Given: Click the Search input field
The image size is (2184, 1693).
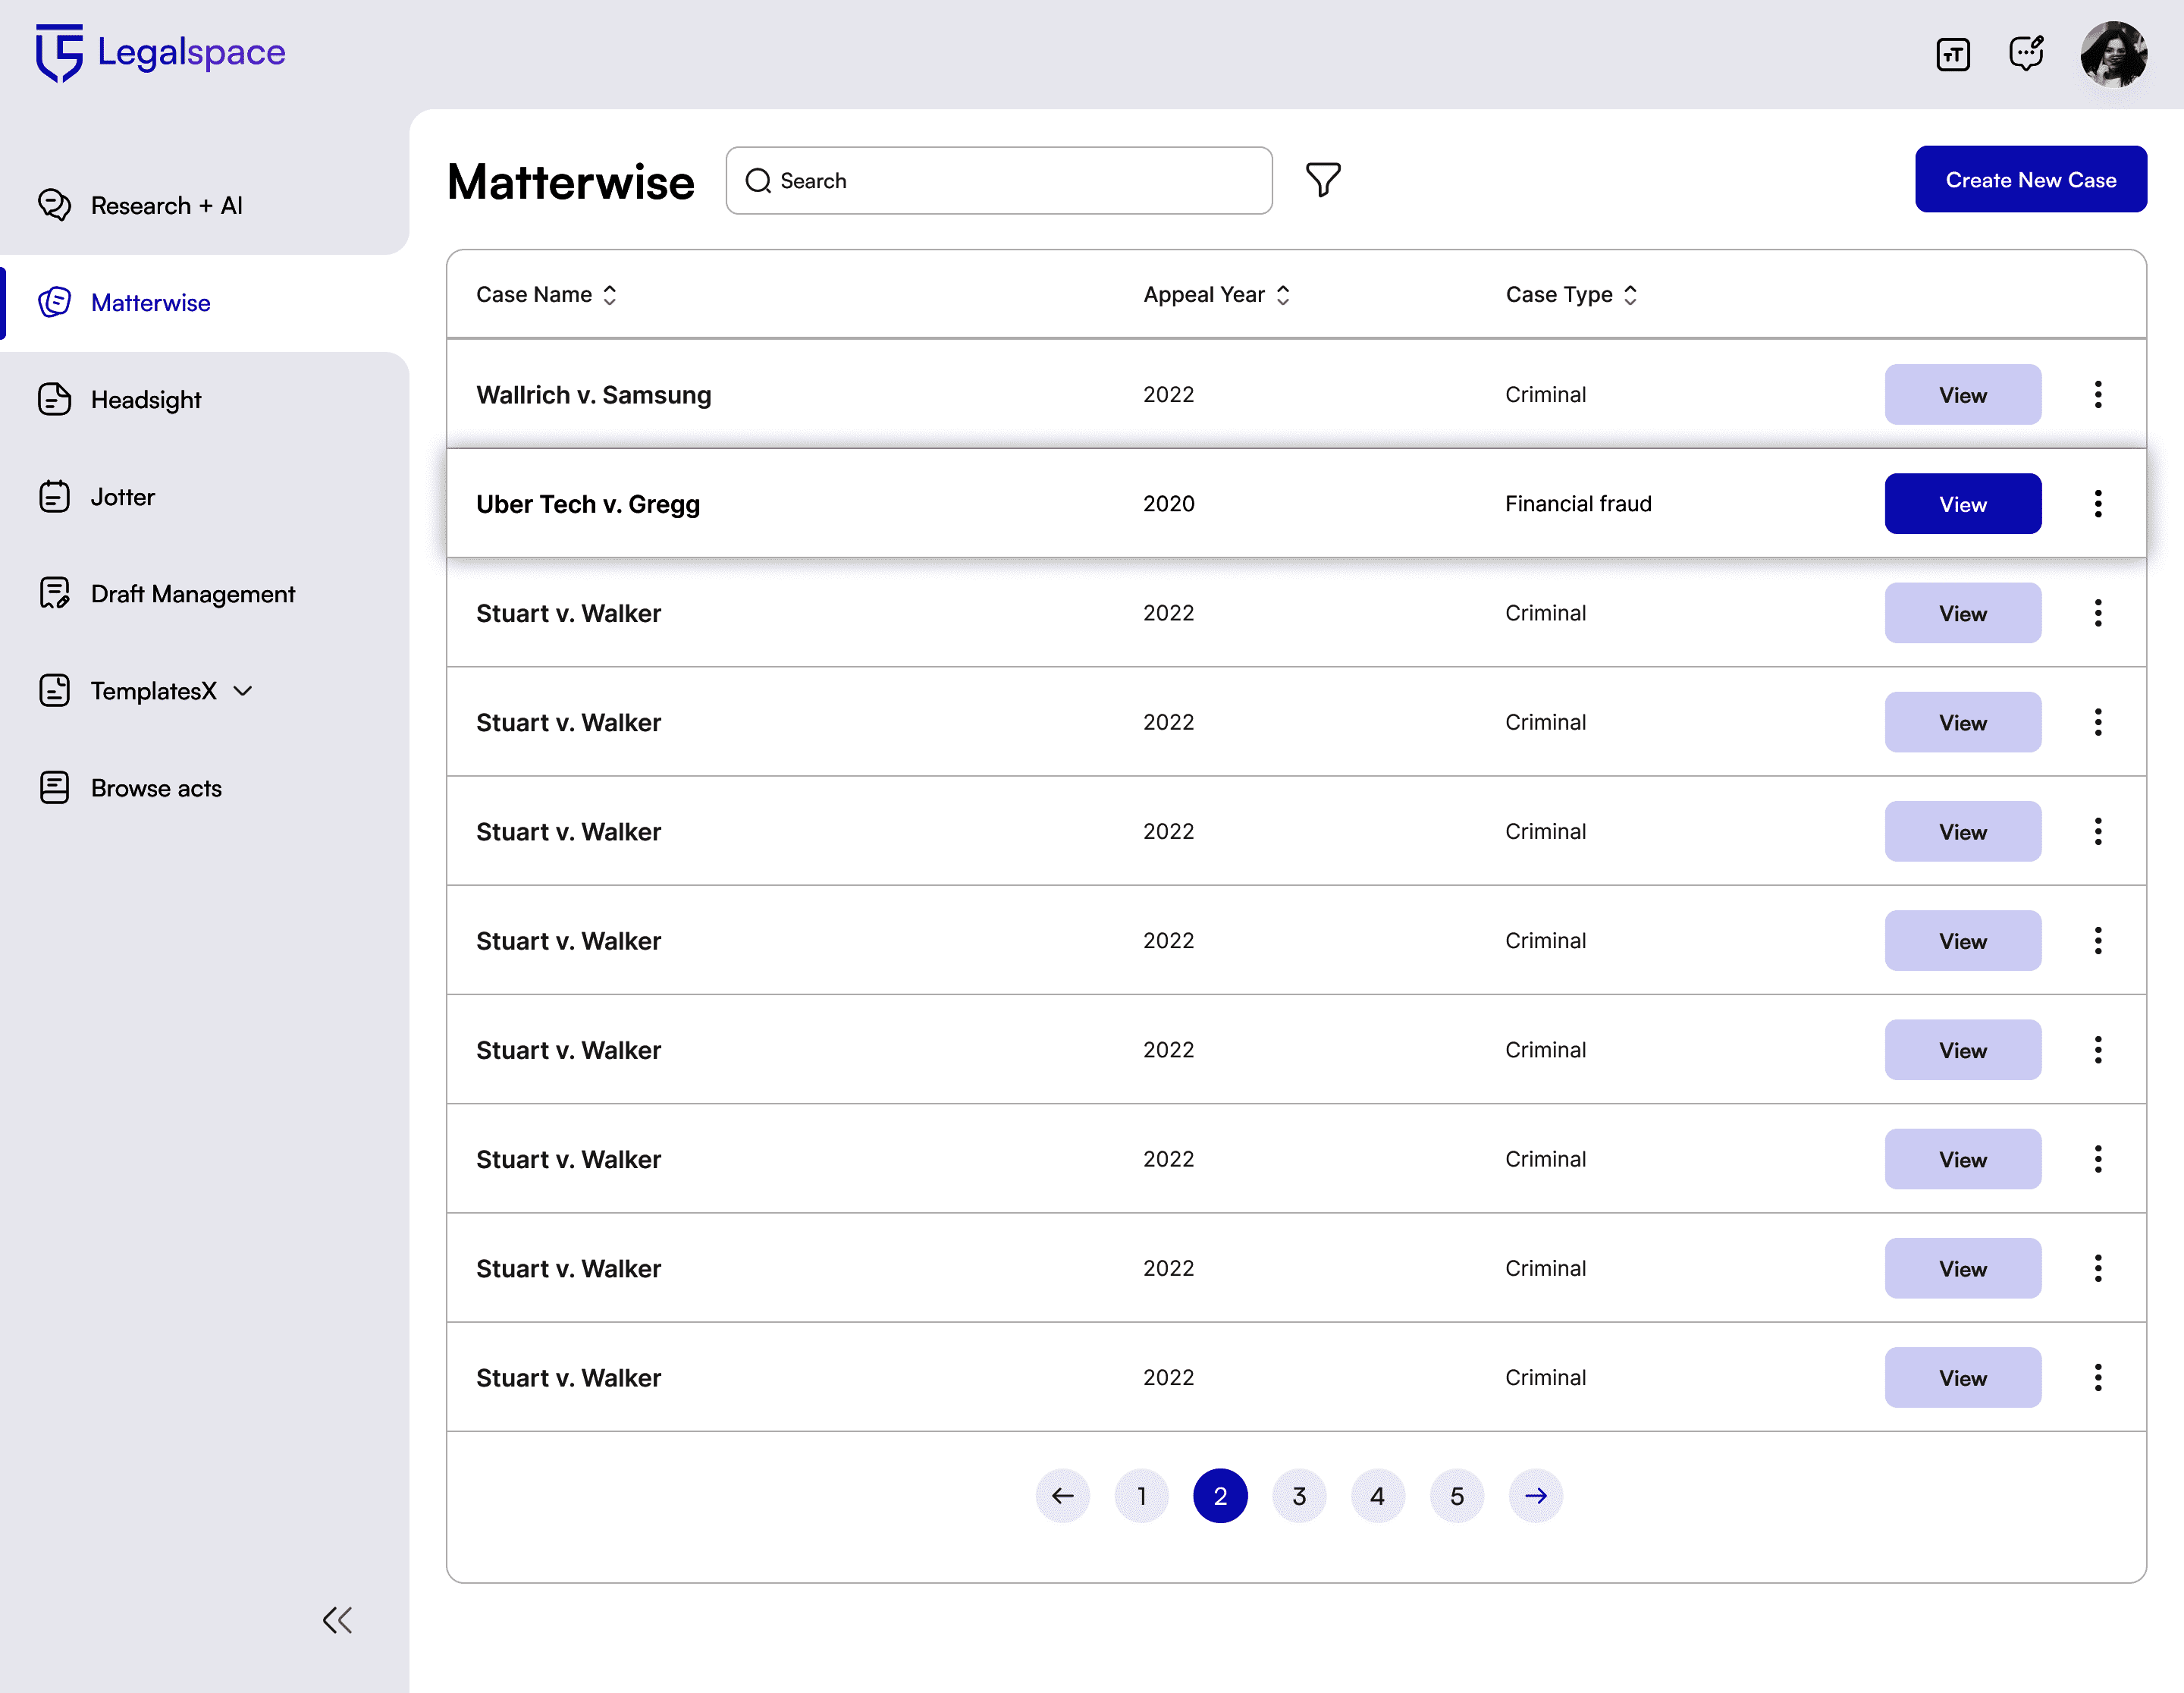Looking at the screenshot, I should pyautogui.click(x=1000, y=181).
